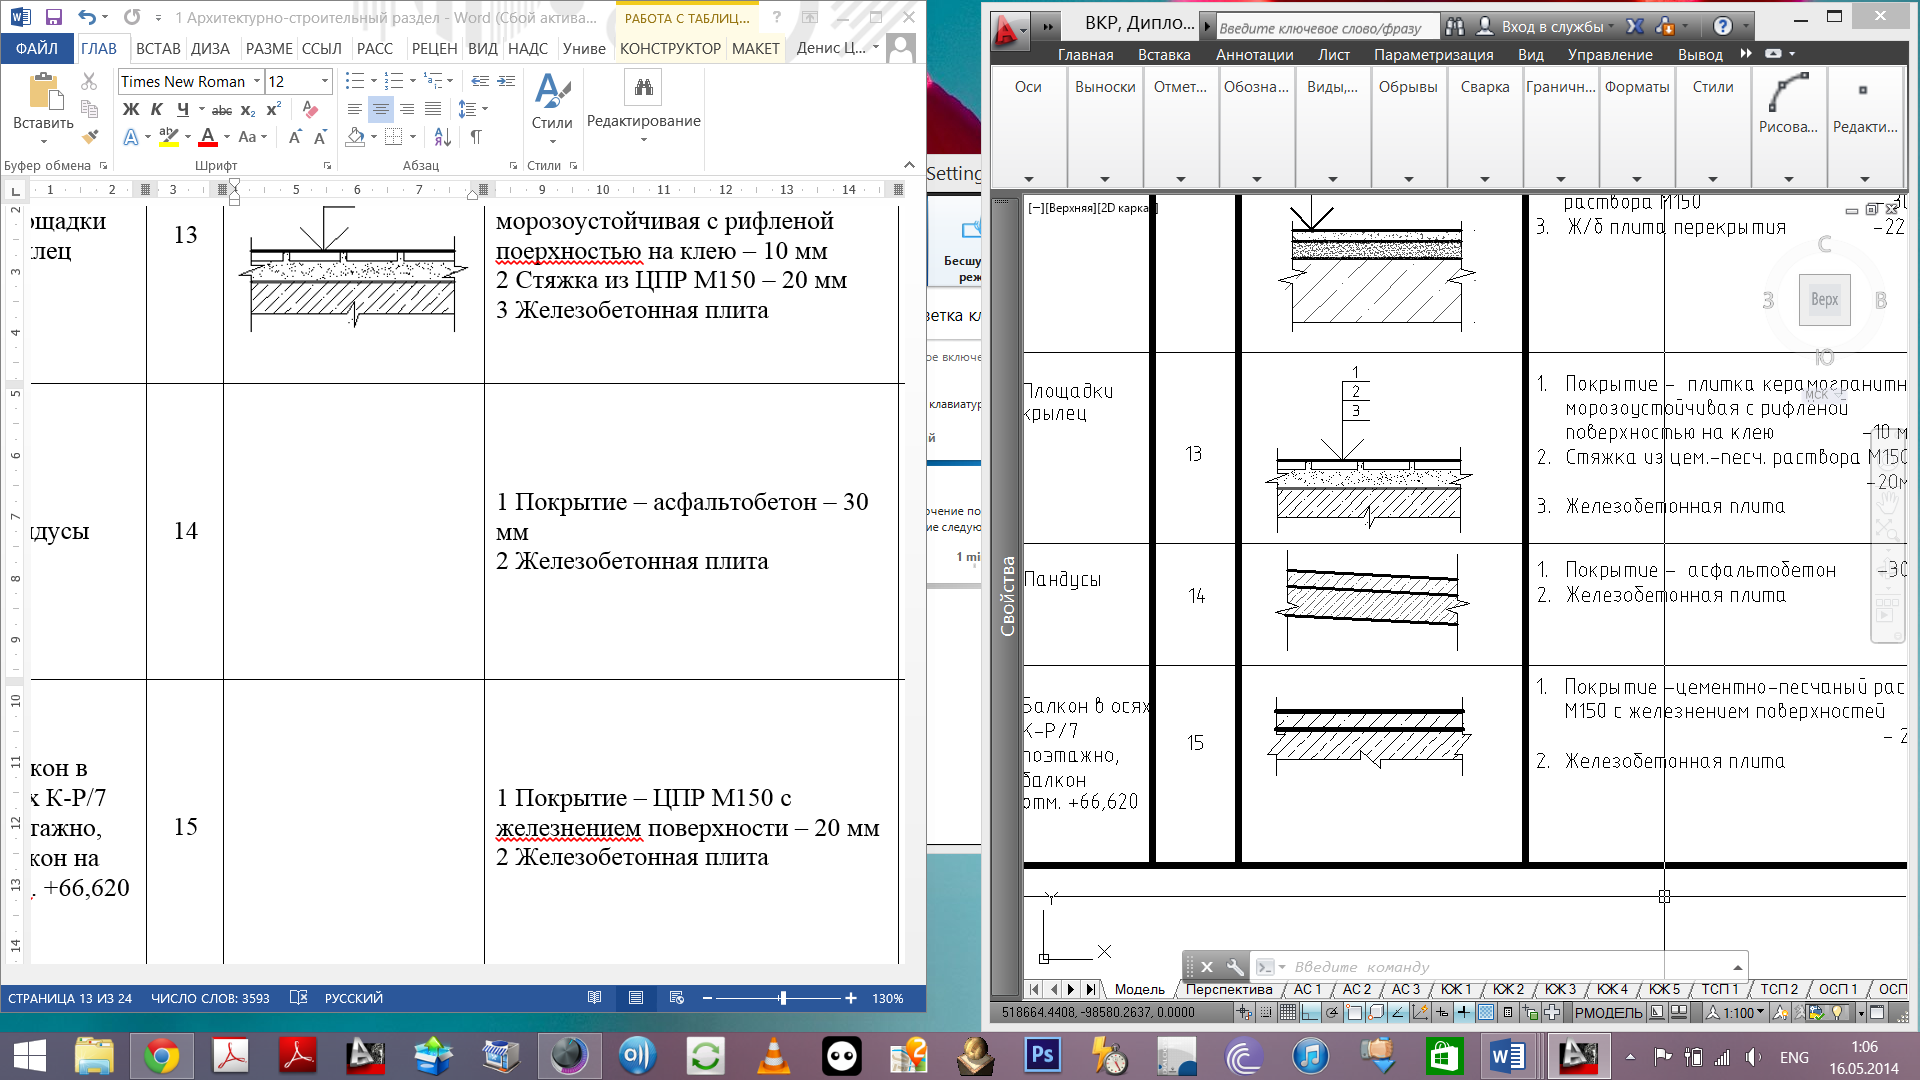This screenshot has height=1080, width=1920.
Task: Open the font size 12 dropdown
Action: (325, 82)
